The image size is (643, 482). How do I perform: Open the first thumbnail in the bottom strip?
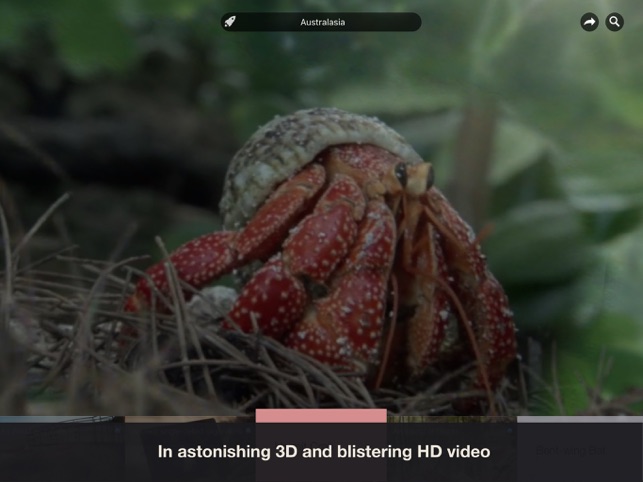click(60, 420)
